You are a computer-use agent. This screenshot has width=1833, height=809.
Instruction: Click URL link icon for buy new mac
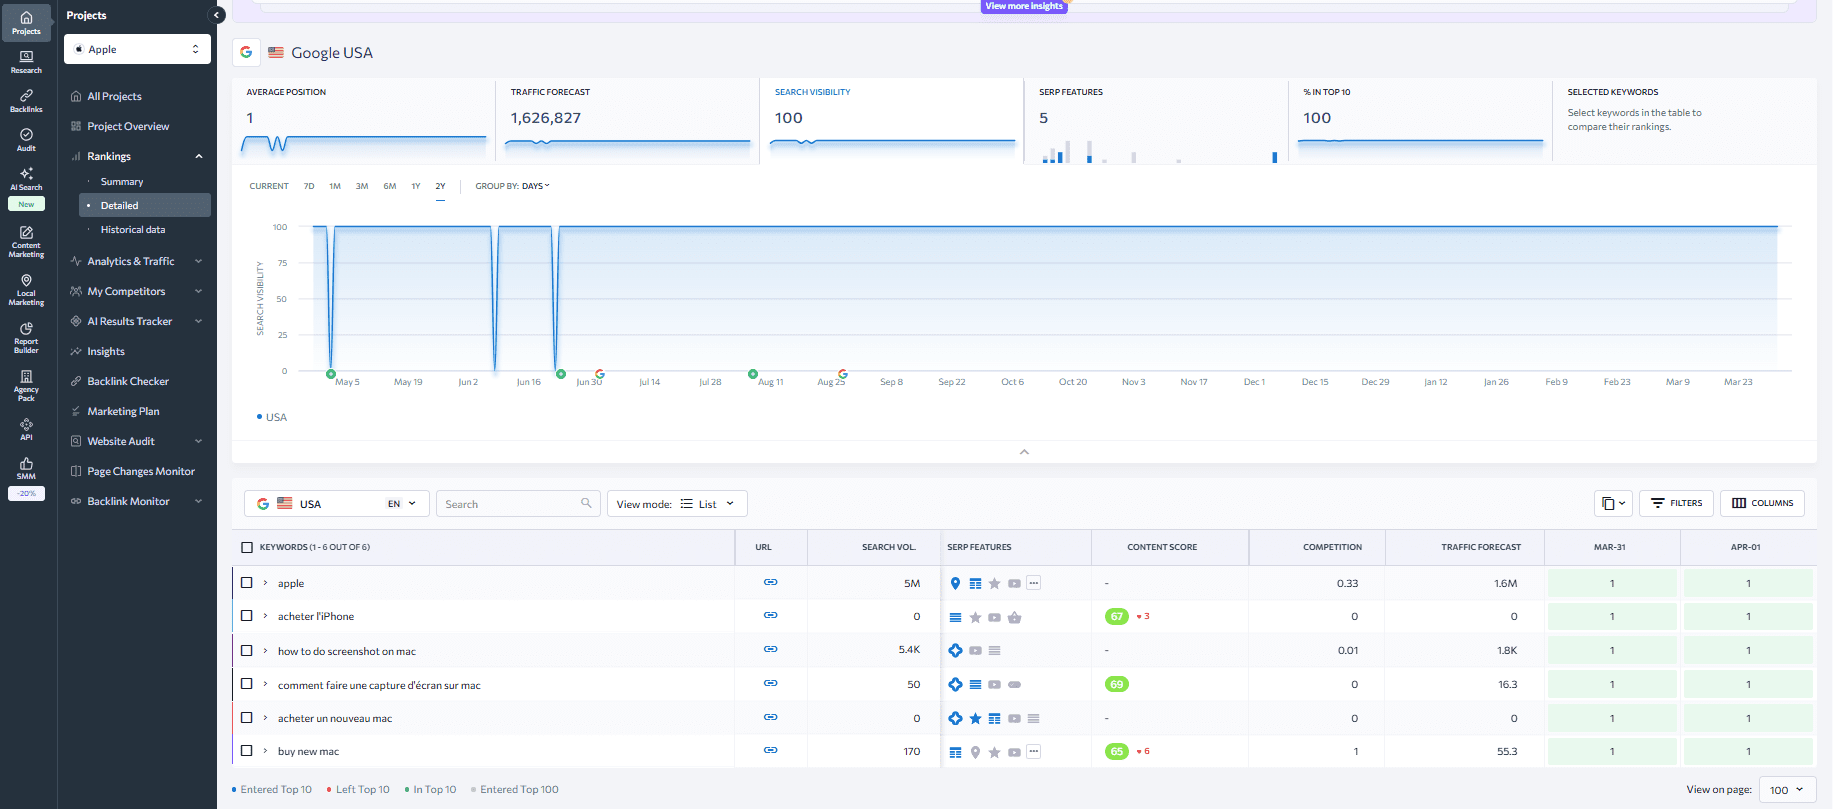point(770,750)
